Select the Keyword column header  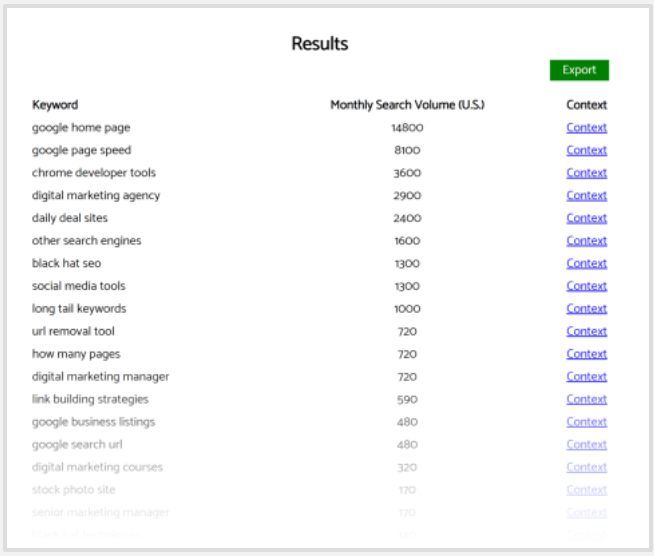coord(55,105)
